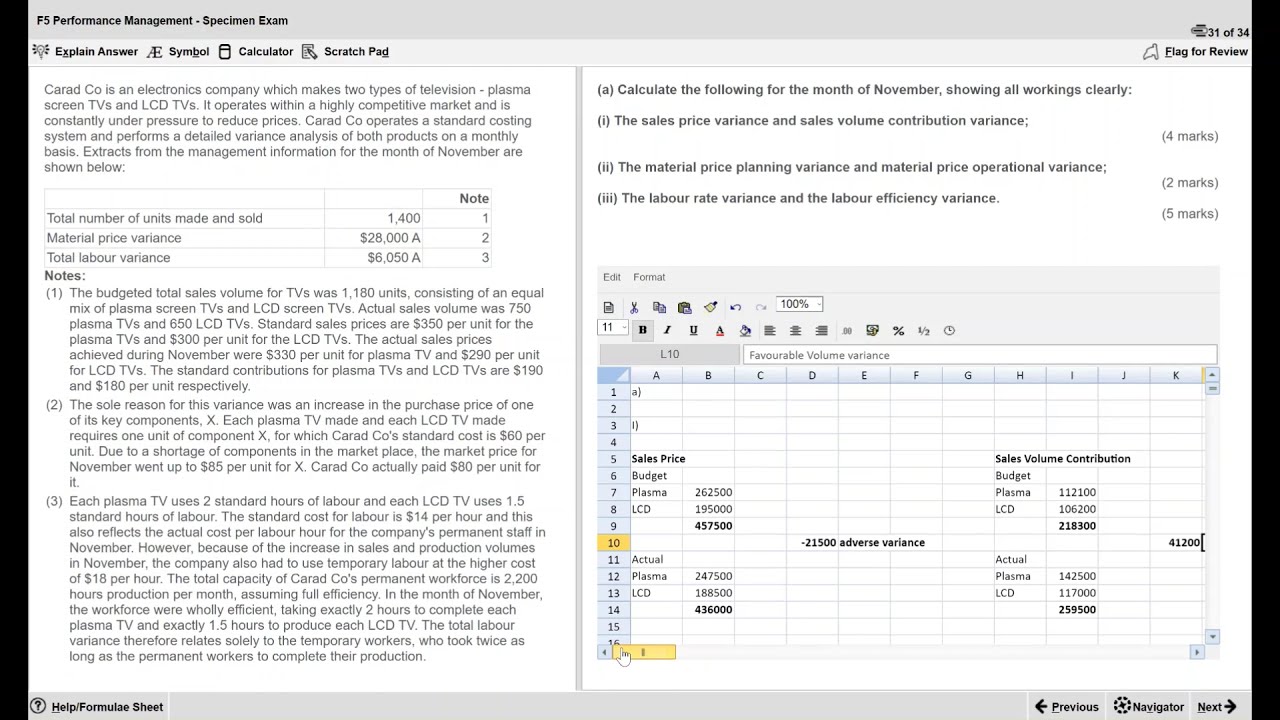Open the Scratch Pad
This screenshot has height=720, width=1280.
(345, 51)
